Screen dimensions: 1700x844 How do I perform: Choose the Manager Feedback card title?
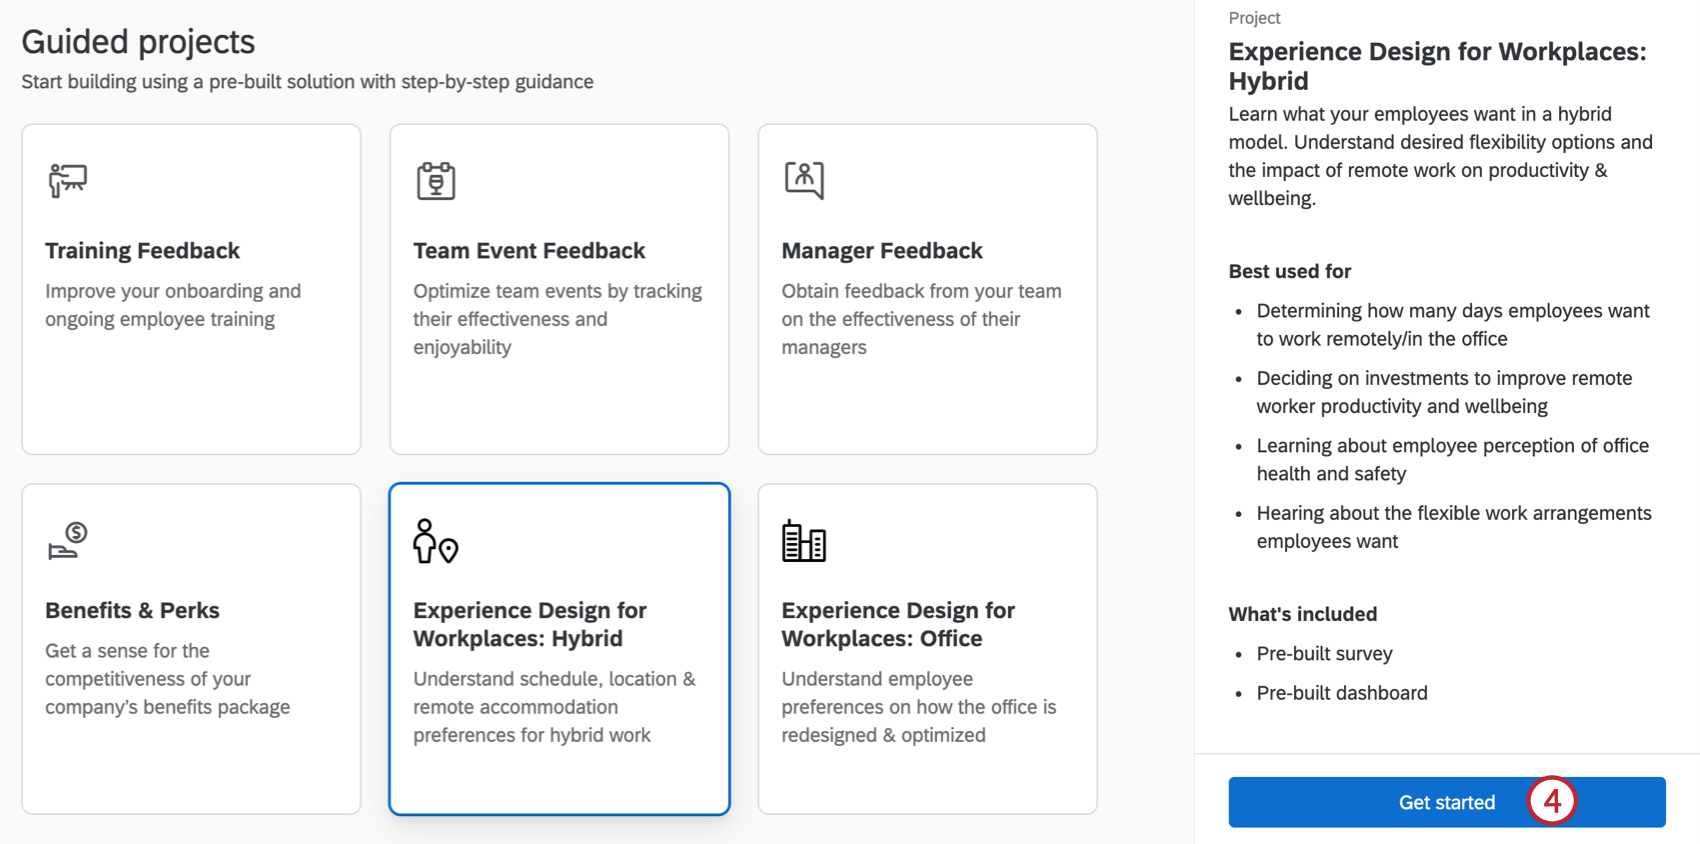(882, 251)
